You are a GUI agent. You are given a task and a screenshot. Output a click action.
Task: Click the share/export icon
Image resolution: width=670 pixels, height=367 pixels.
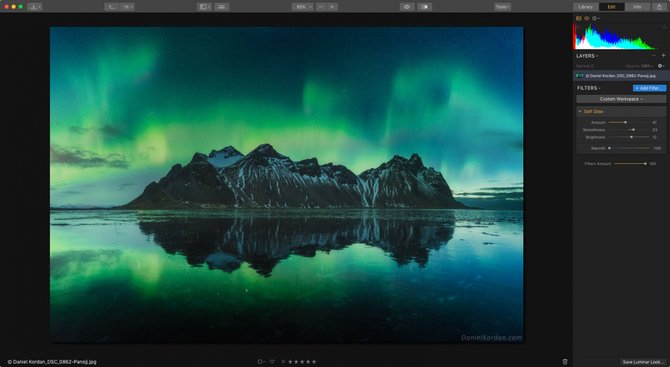coord(660,7)
